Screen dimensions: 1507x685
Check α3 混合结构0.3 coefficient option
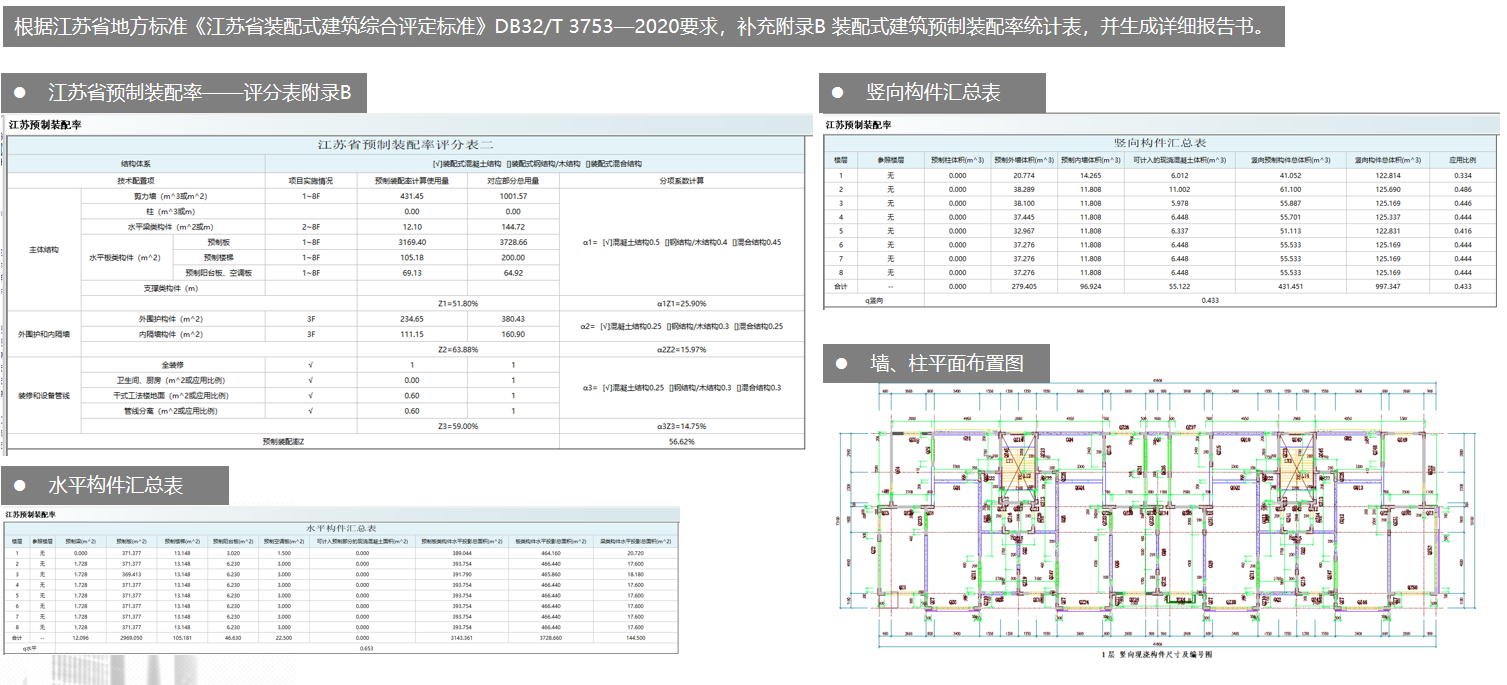point(758,387)
